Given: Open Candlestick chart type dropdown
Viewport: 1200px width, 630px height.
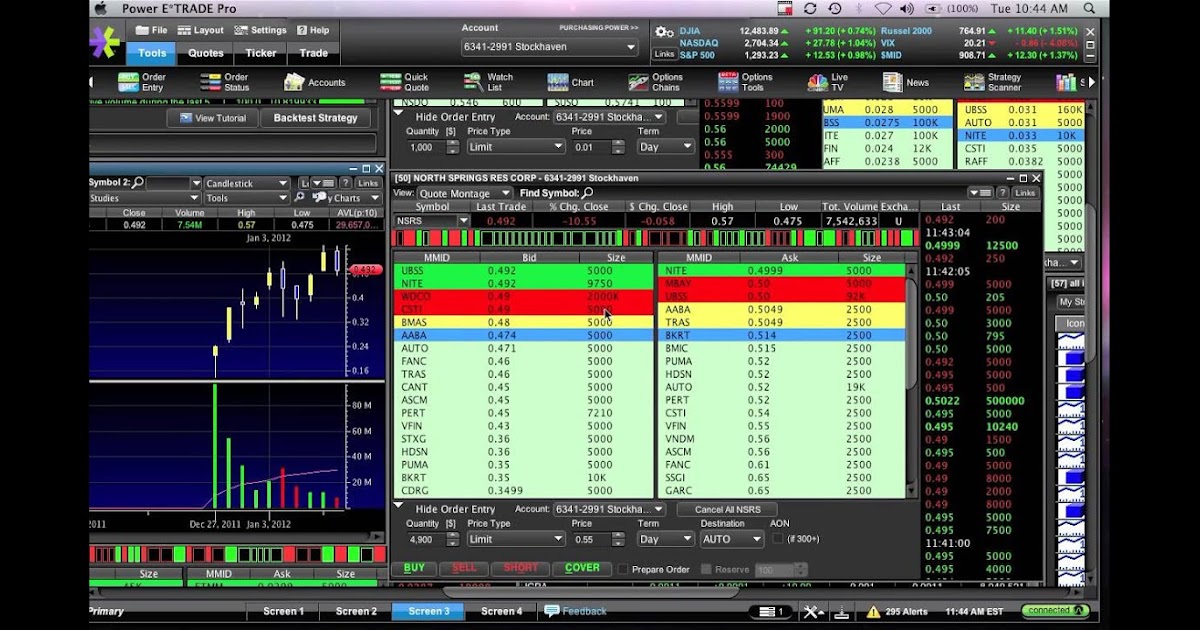Looking at the screenshot, I should pos(246,183).
